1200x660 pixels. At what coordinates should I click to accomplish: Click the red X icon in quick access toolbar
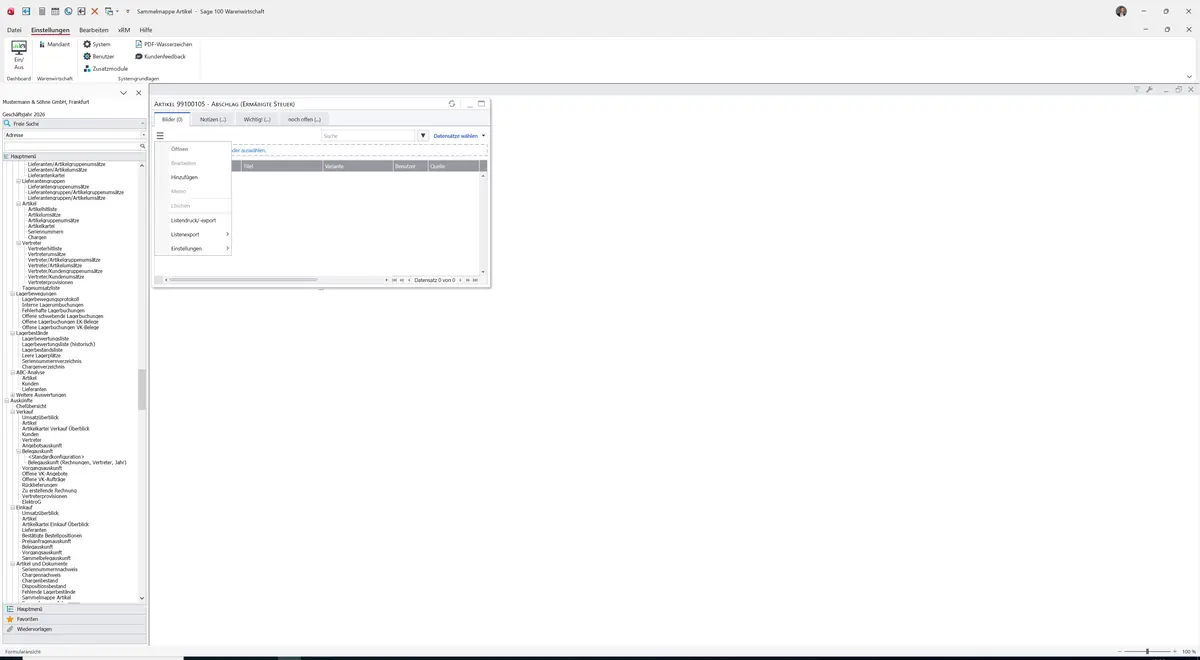click(x=95, y=11)
